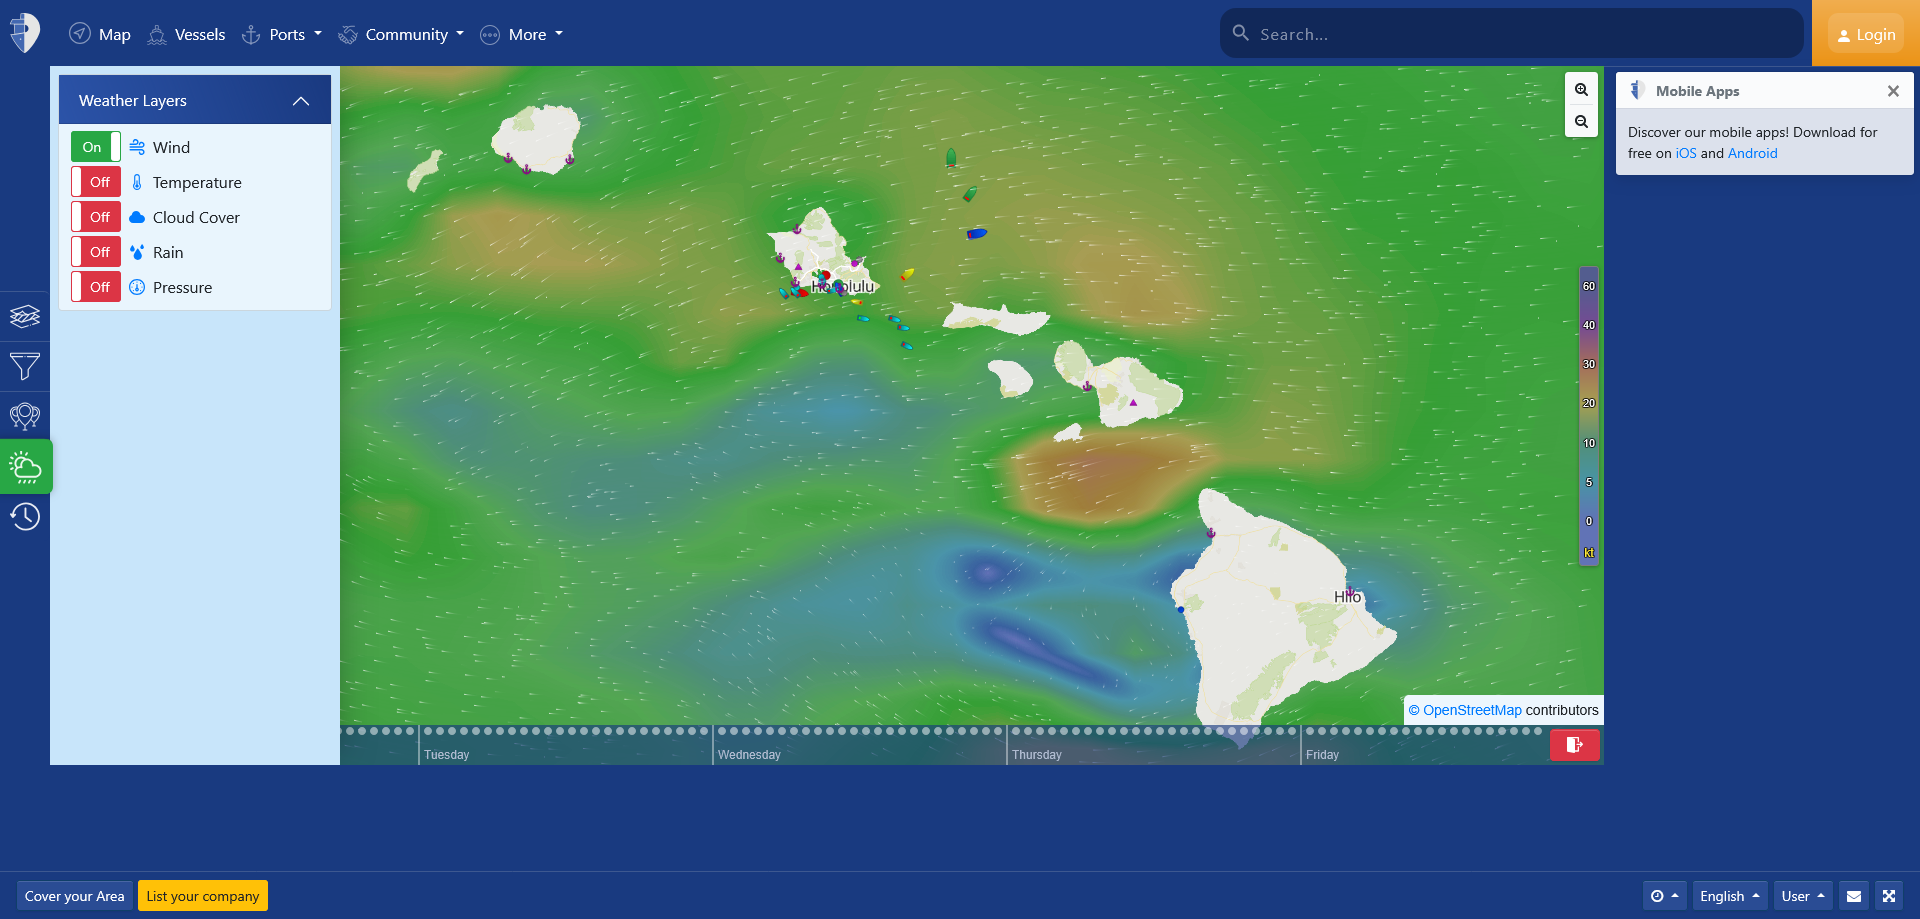Image resolution: width=1920 pixels, height=919 pixels.
Task: Open the iOS app link
Action: (1686, 153)
